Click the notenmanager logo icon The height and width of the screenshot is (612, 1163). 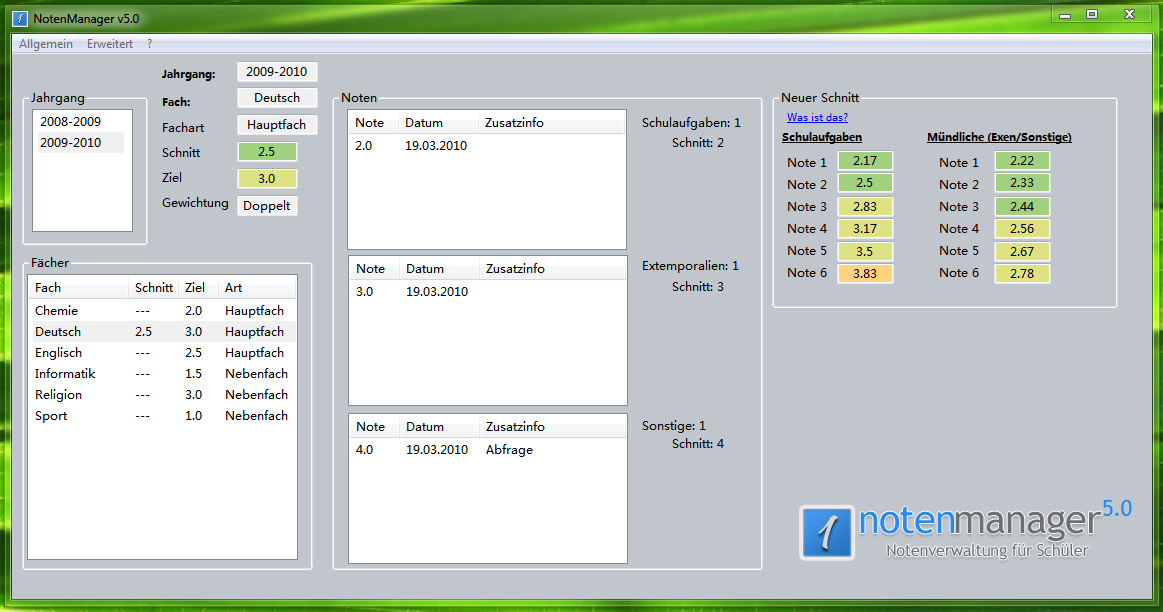tap(827, 532)
